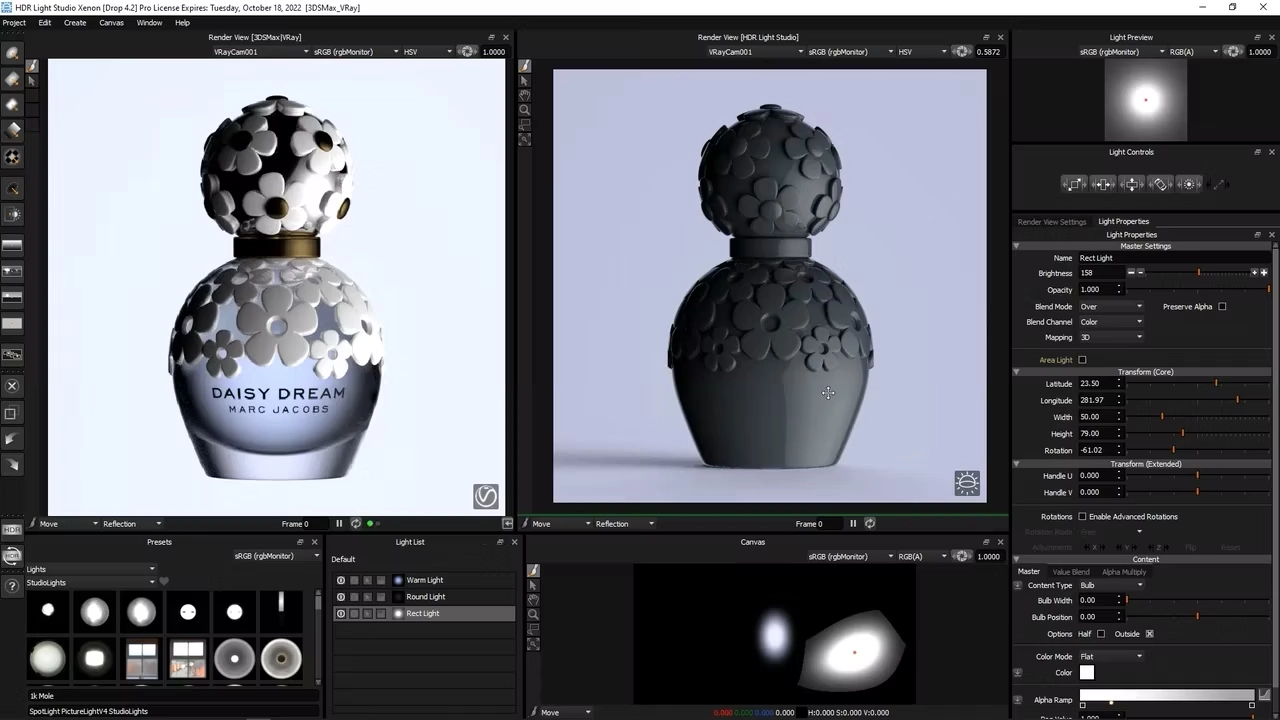Click the white Color swatch
This screenshot has width=1280, height=720.
[x=1087, y=673]
